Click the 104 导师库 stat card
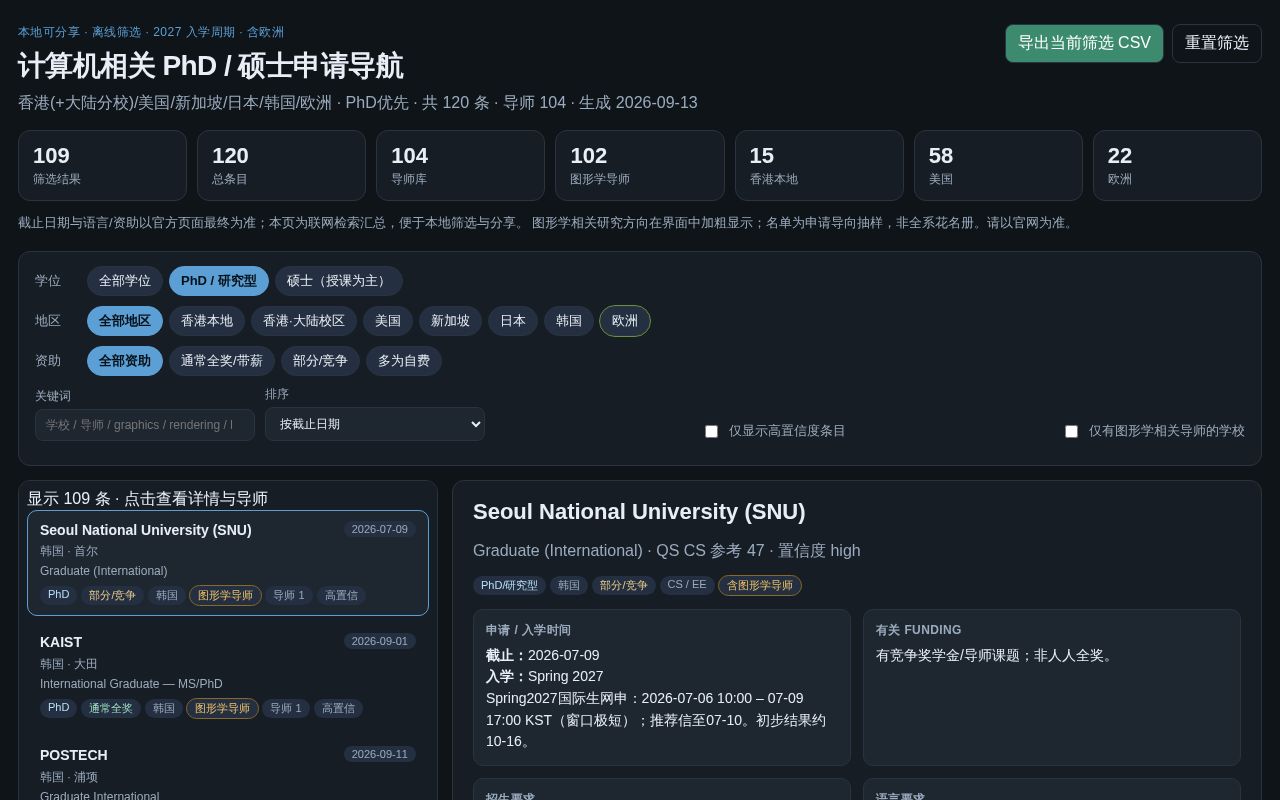 [460, 166]
